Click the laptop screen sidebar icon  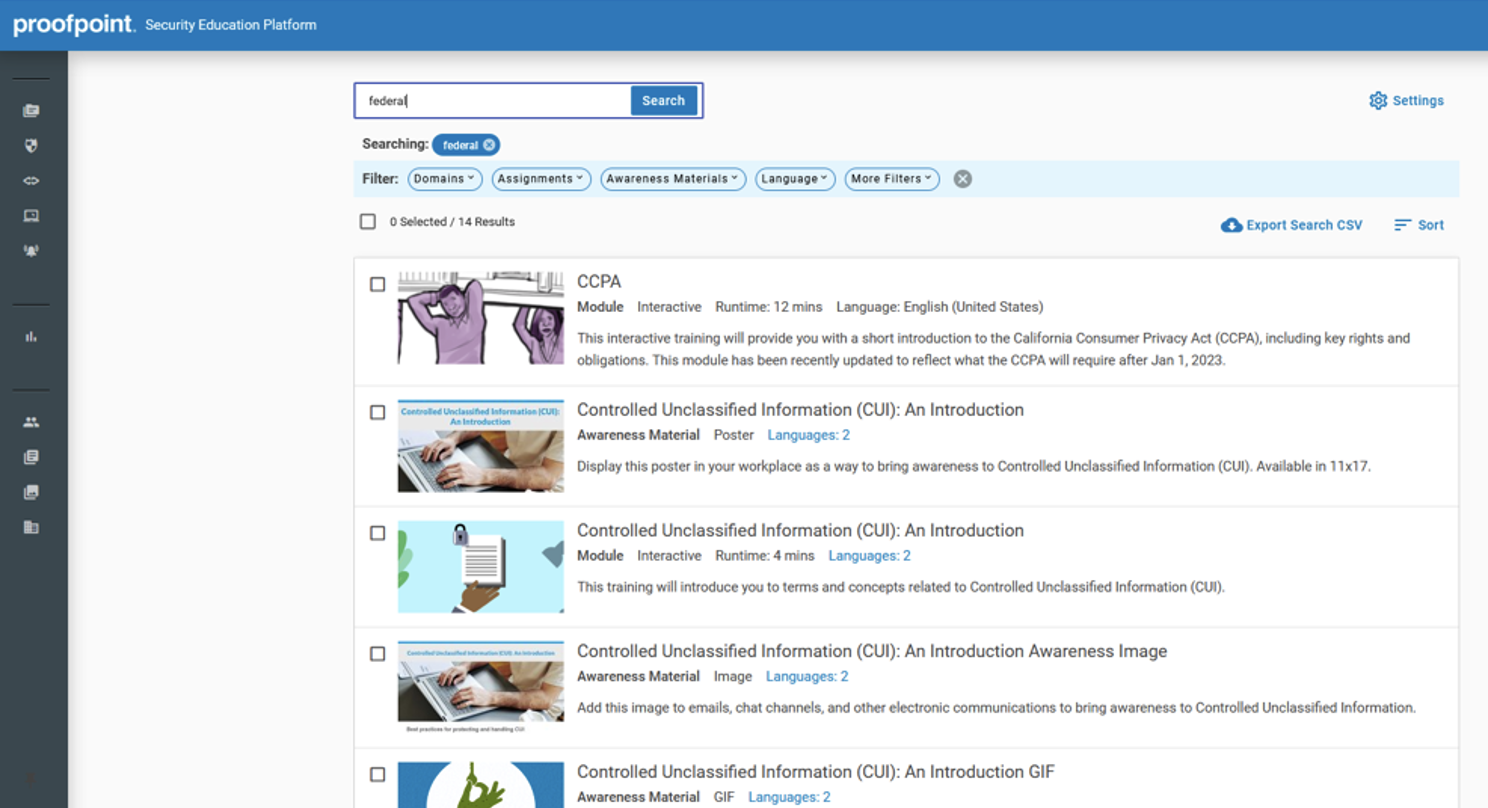click(x=31, y=216)
